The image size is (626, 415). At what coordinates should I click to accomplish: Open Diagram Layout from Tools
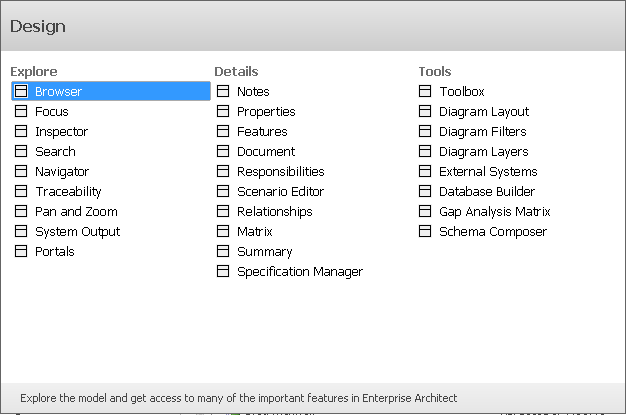pos(483,112)
